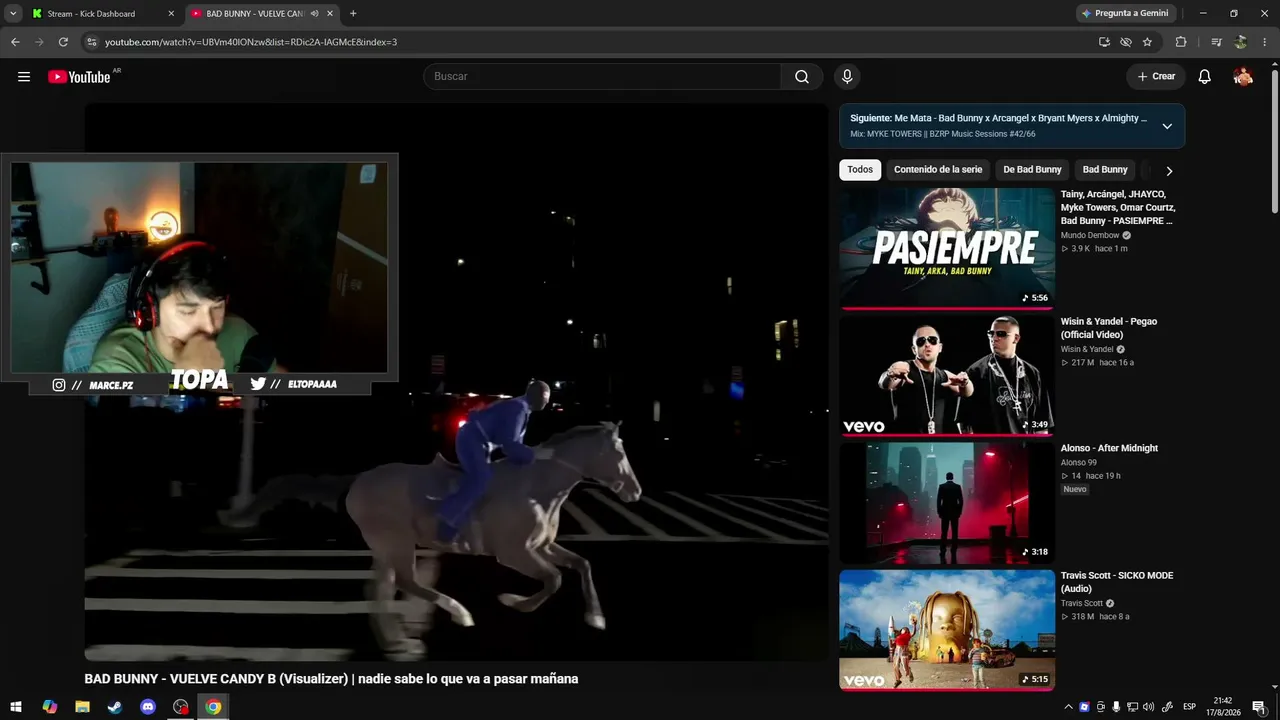Open the Alonso After Midnight thumbnail
The width and height of the screenshot is (1280, 720).
(x=947, y=502)
